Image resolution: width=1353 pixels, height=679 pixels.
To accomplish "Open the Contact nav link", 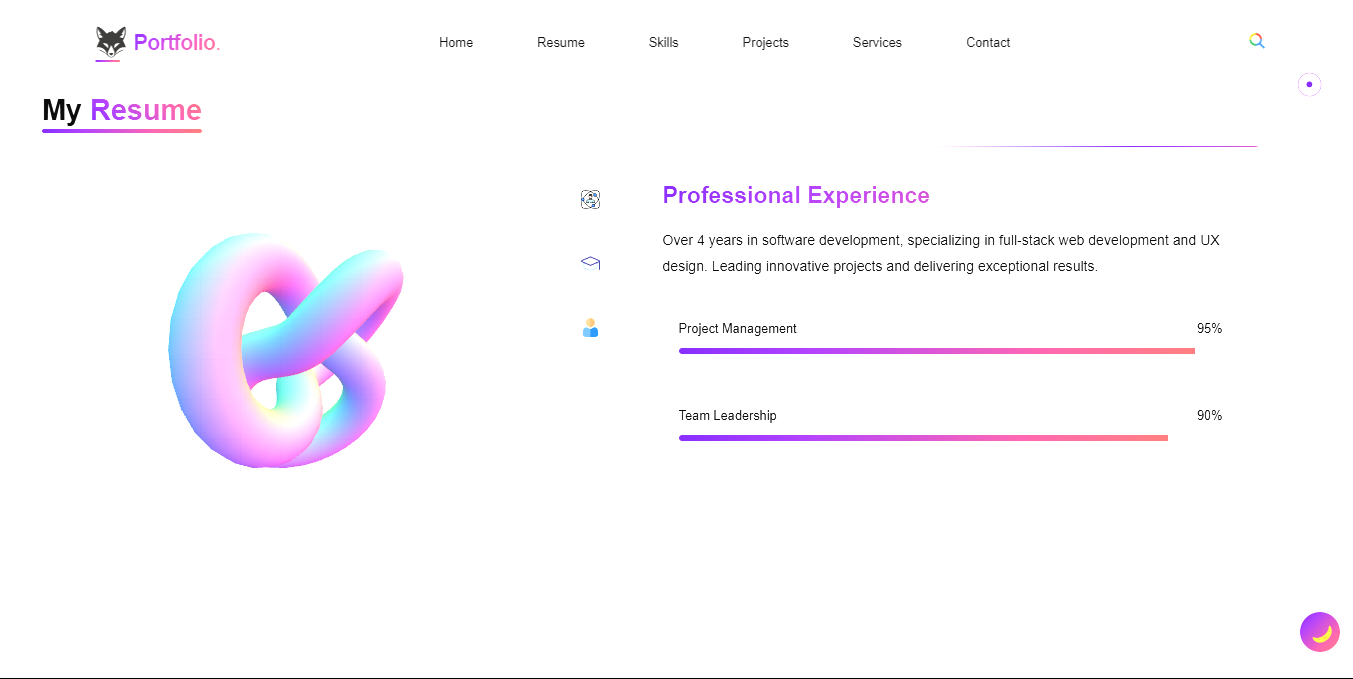I will pos(988,43).
